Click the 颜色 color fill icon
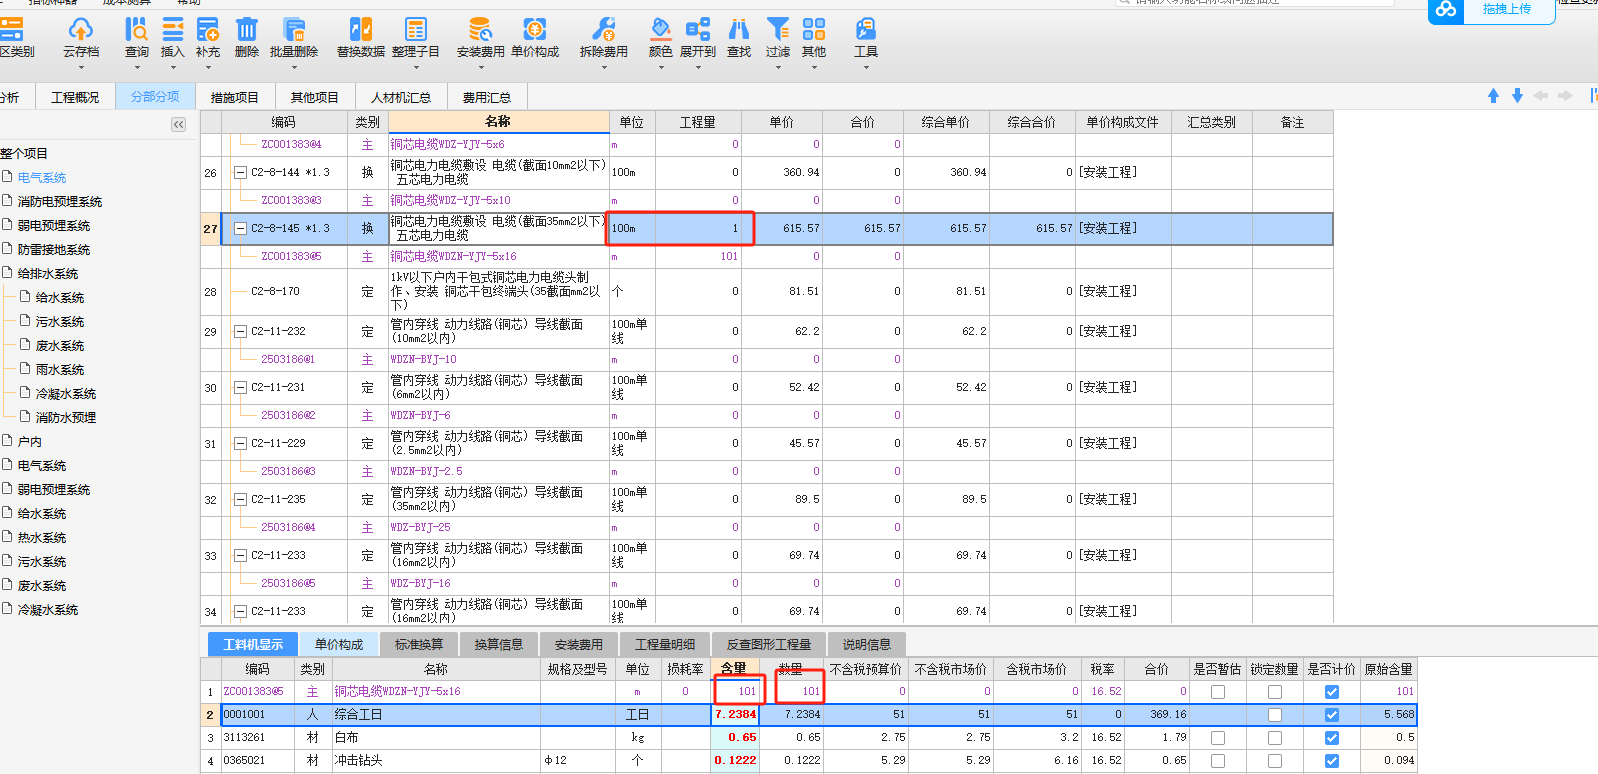This screenshot has height=774, width=1598. pos(660,29)
